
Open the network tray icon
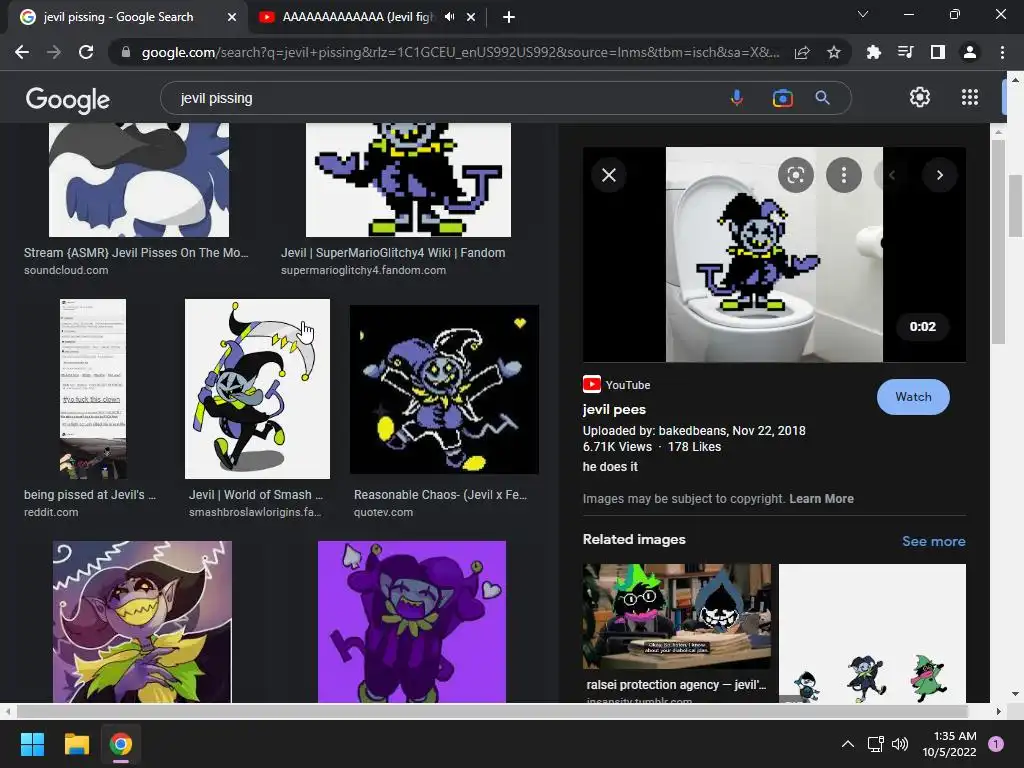click(x=875, y=744)
